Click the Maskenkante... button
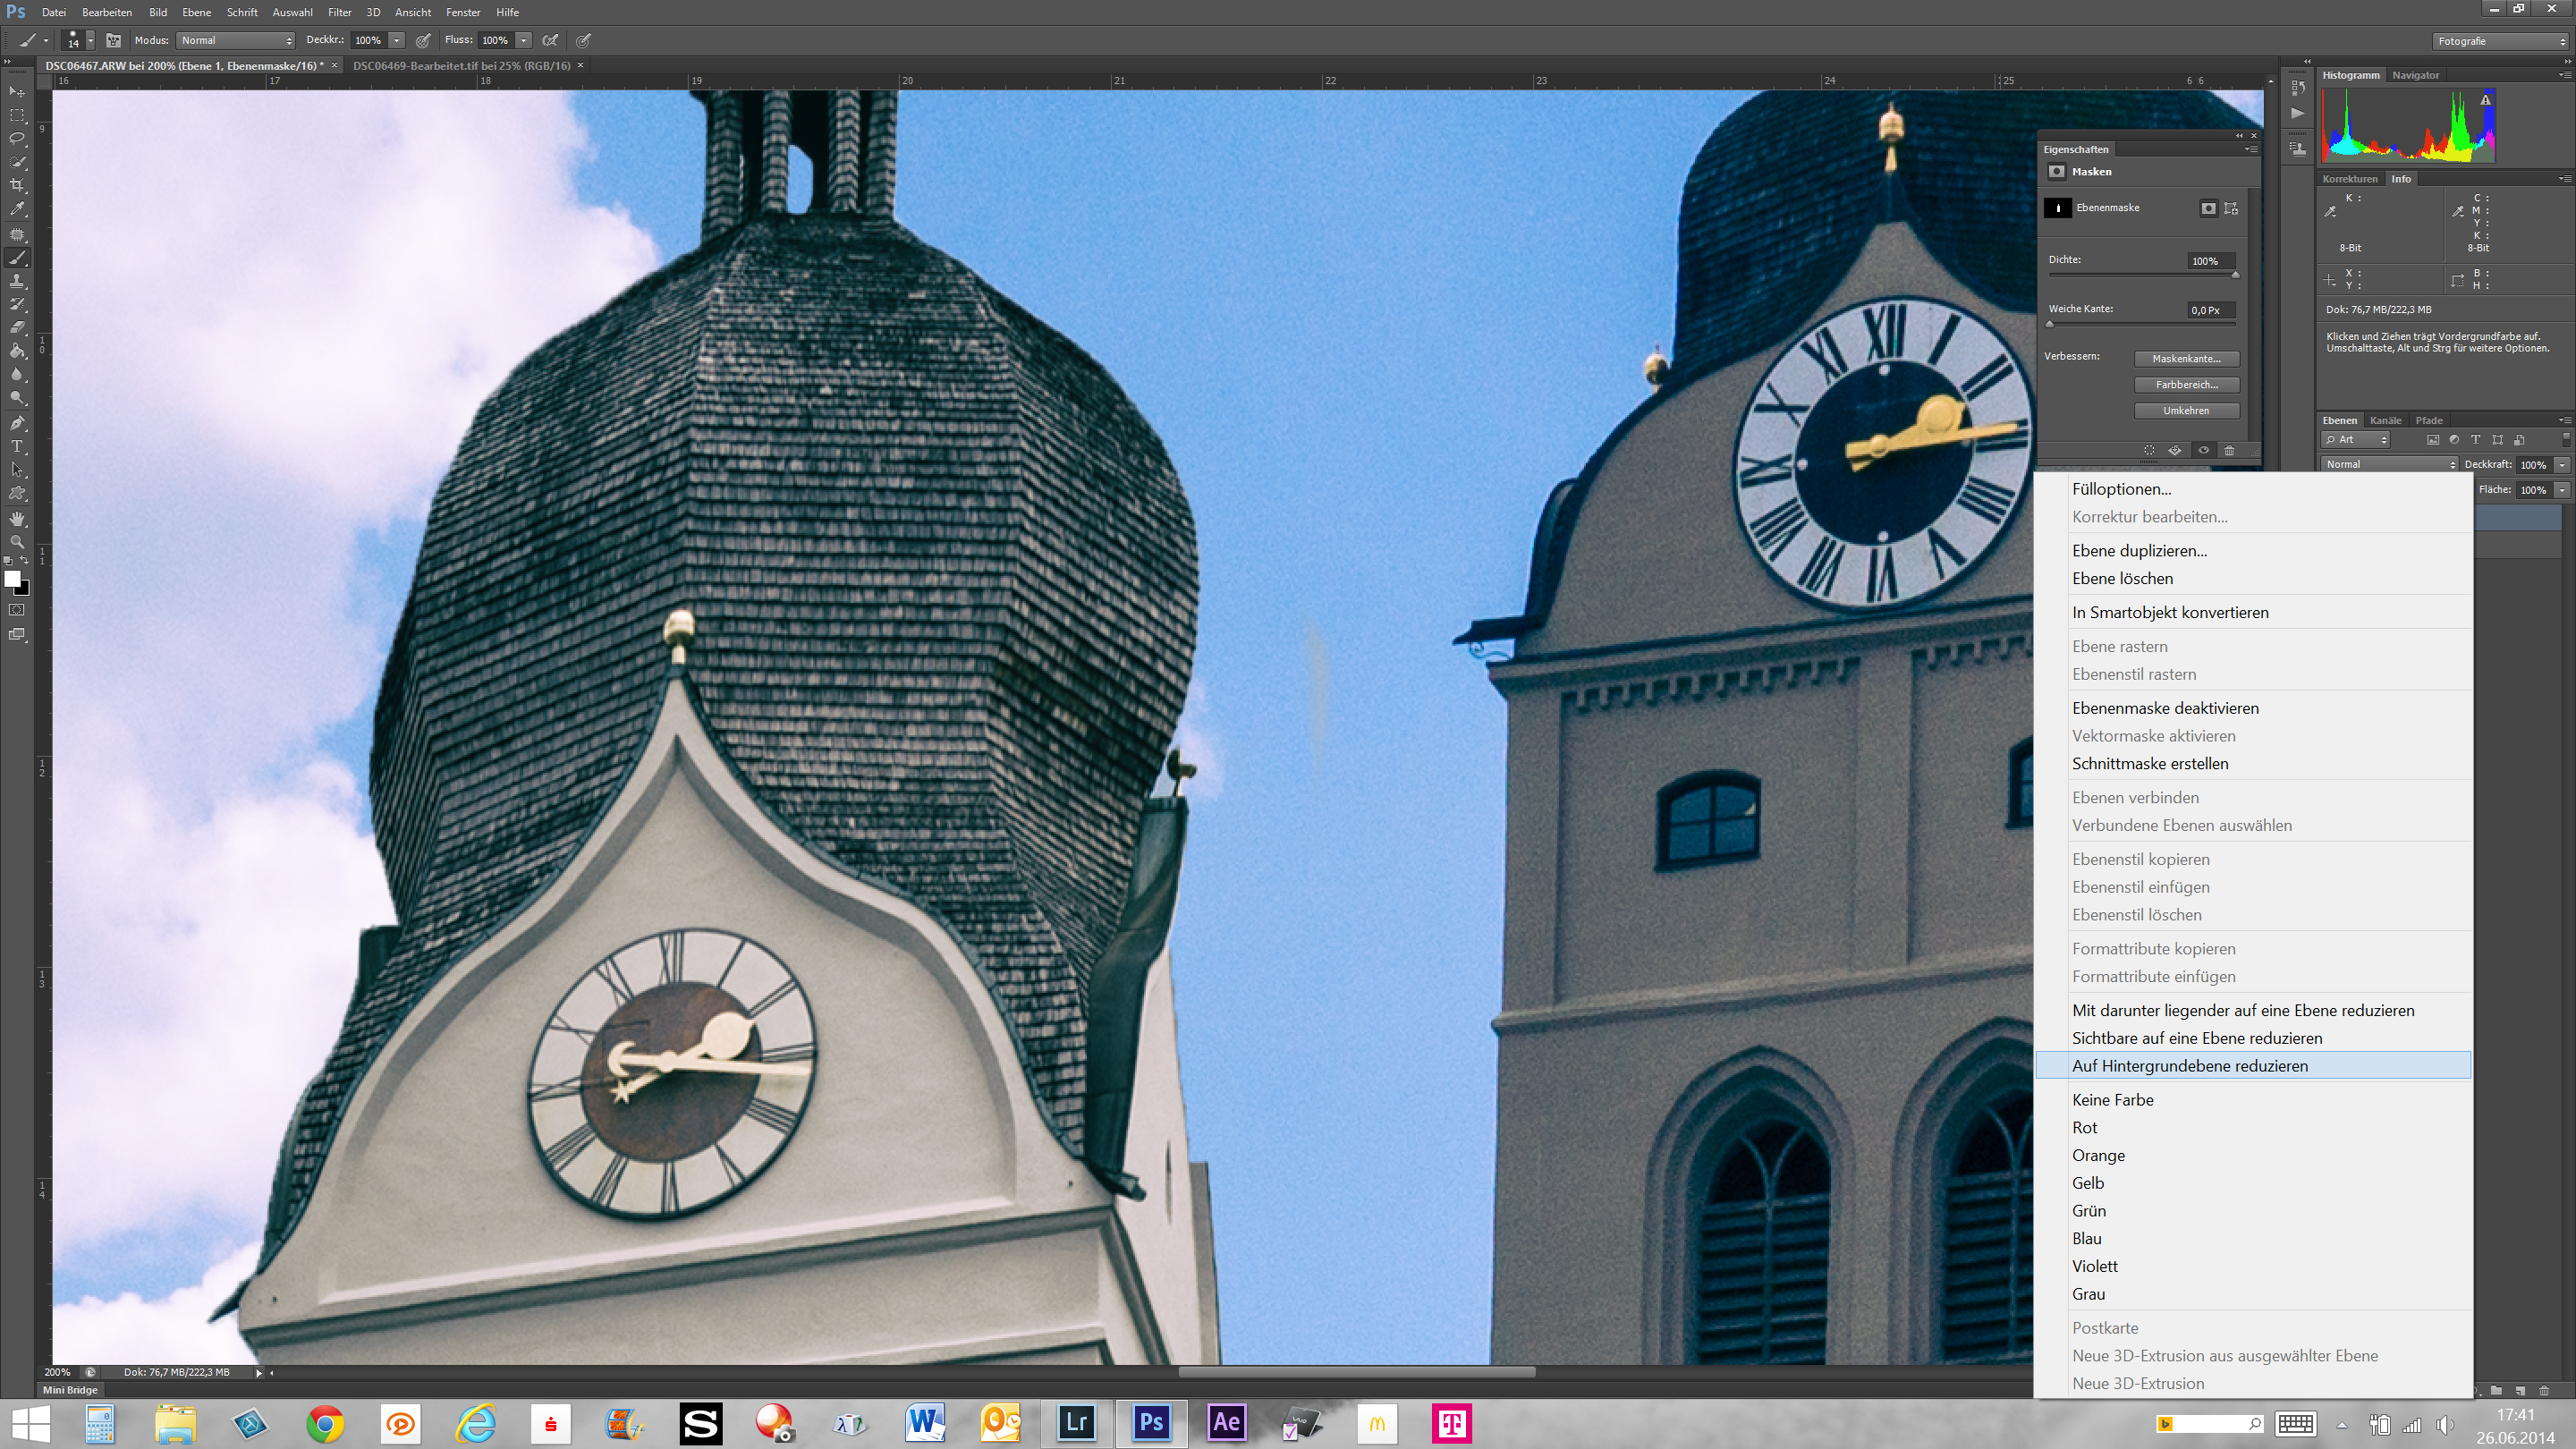The image size is (2576, 1449). [2186, 359]
